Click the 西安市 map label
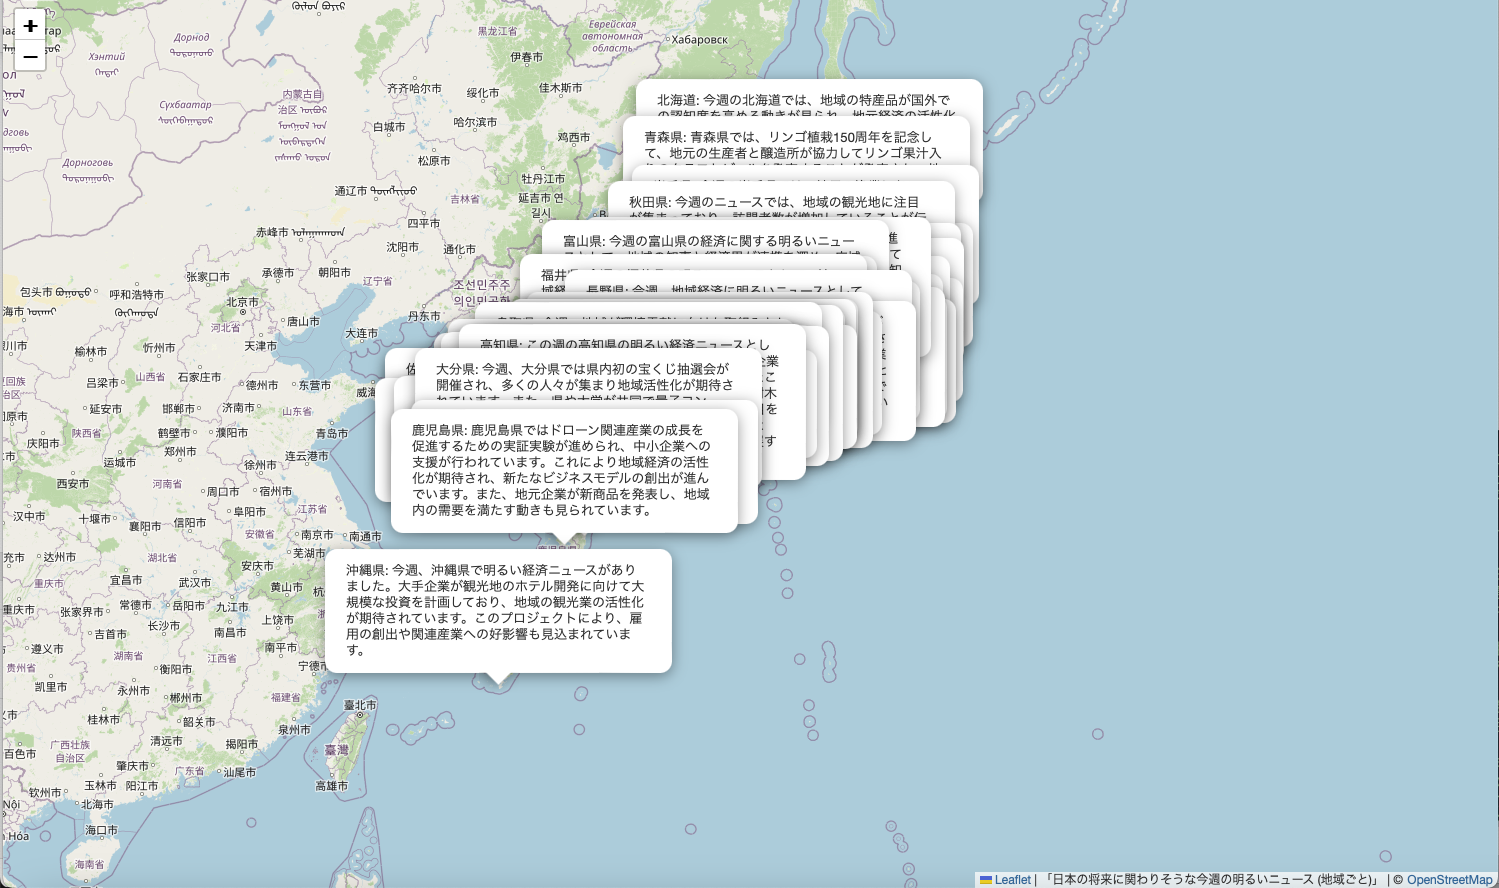 73,484
